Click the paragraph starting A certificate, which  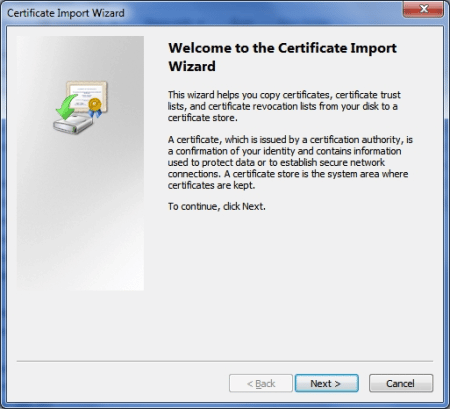pyautogui.click(x=290, y=162)
